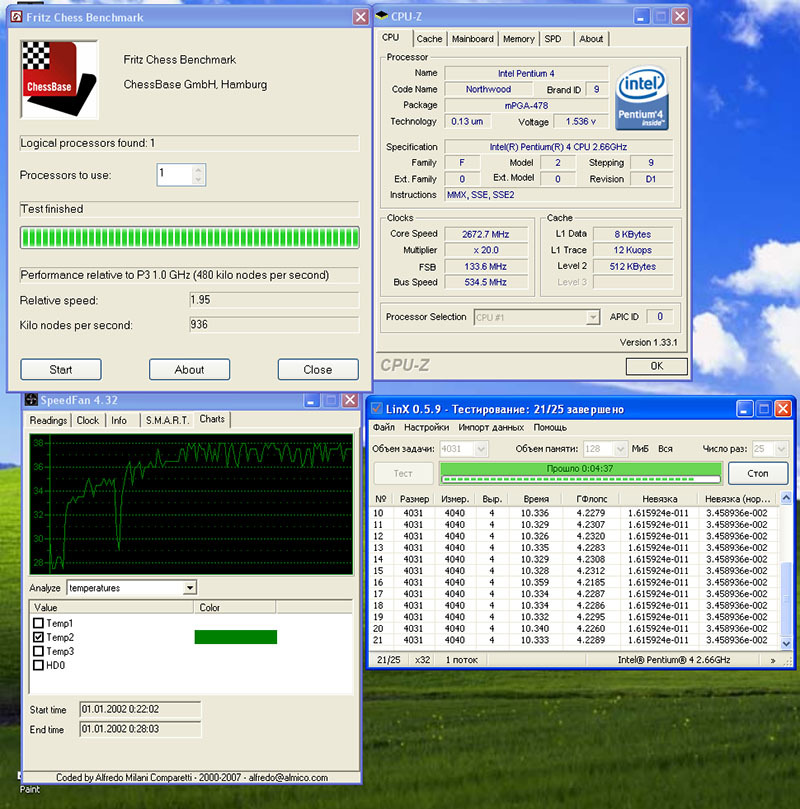Click the Value column header in SpeedFan

pos(112,607)
